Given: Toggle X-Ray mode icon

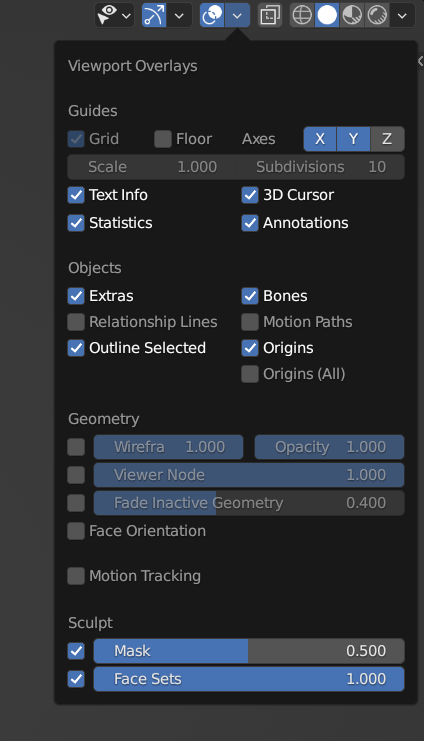Looking at the screenshot, I should (x=270, y=15).
